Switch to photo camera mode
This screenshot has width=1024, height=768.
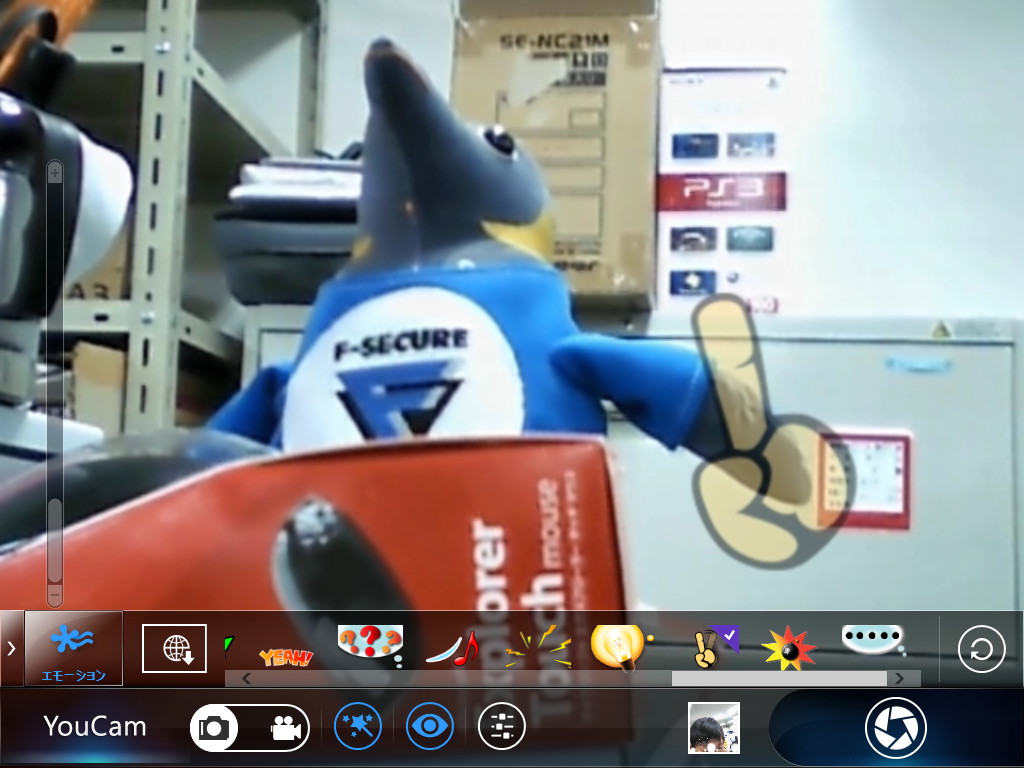coord(214,727)
